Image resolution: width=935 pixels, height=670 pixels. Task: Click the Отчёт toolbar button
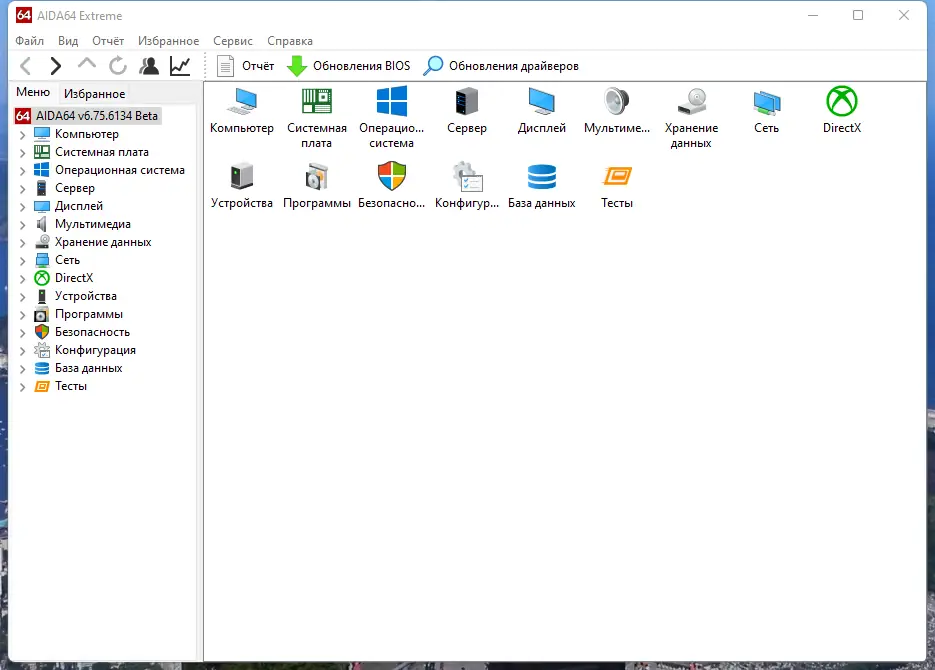tap(245, 66)
